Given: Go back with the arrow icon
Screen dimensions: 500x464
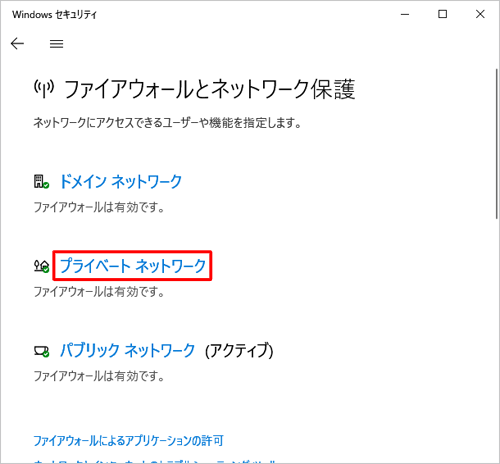Looking at the screenshot, I should point(17,44).
